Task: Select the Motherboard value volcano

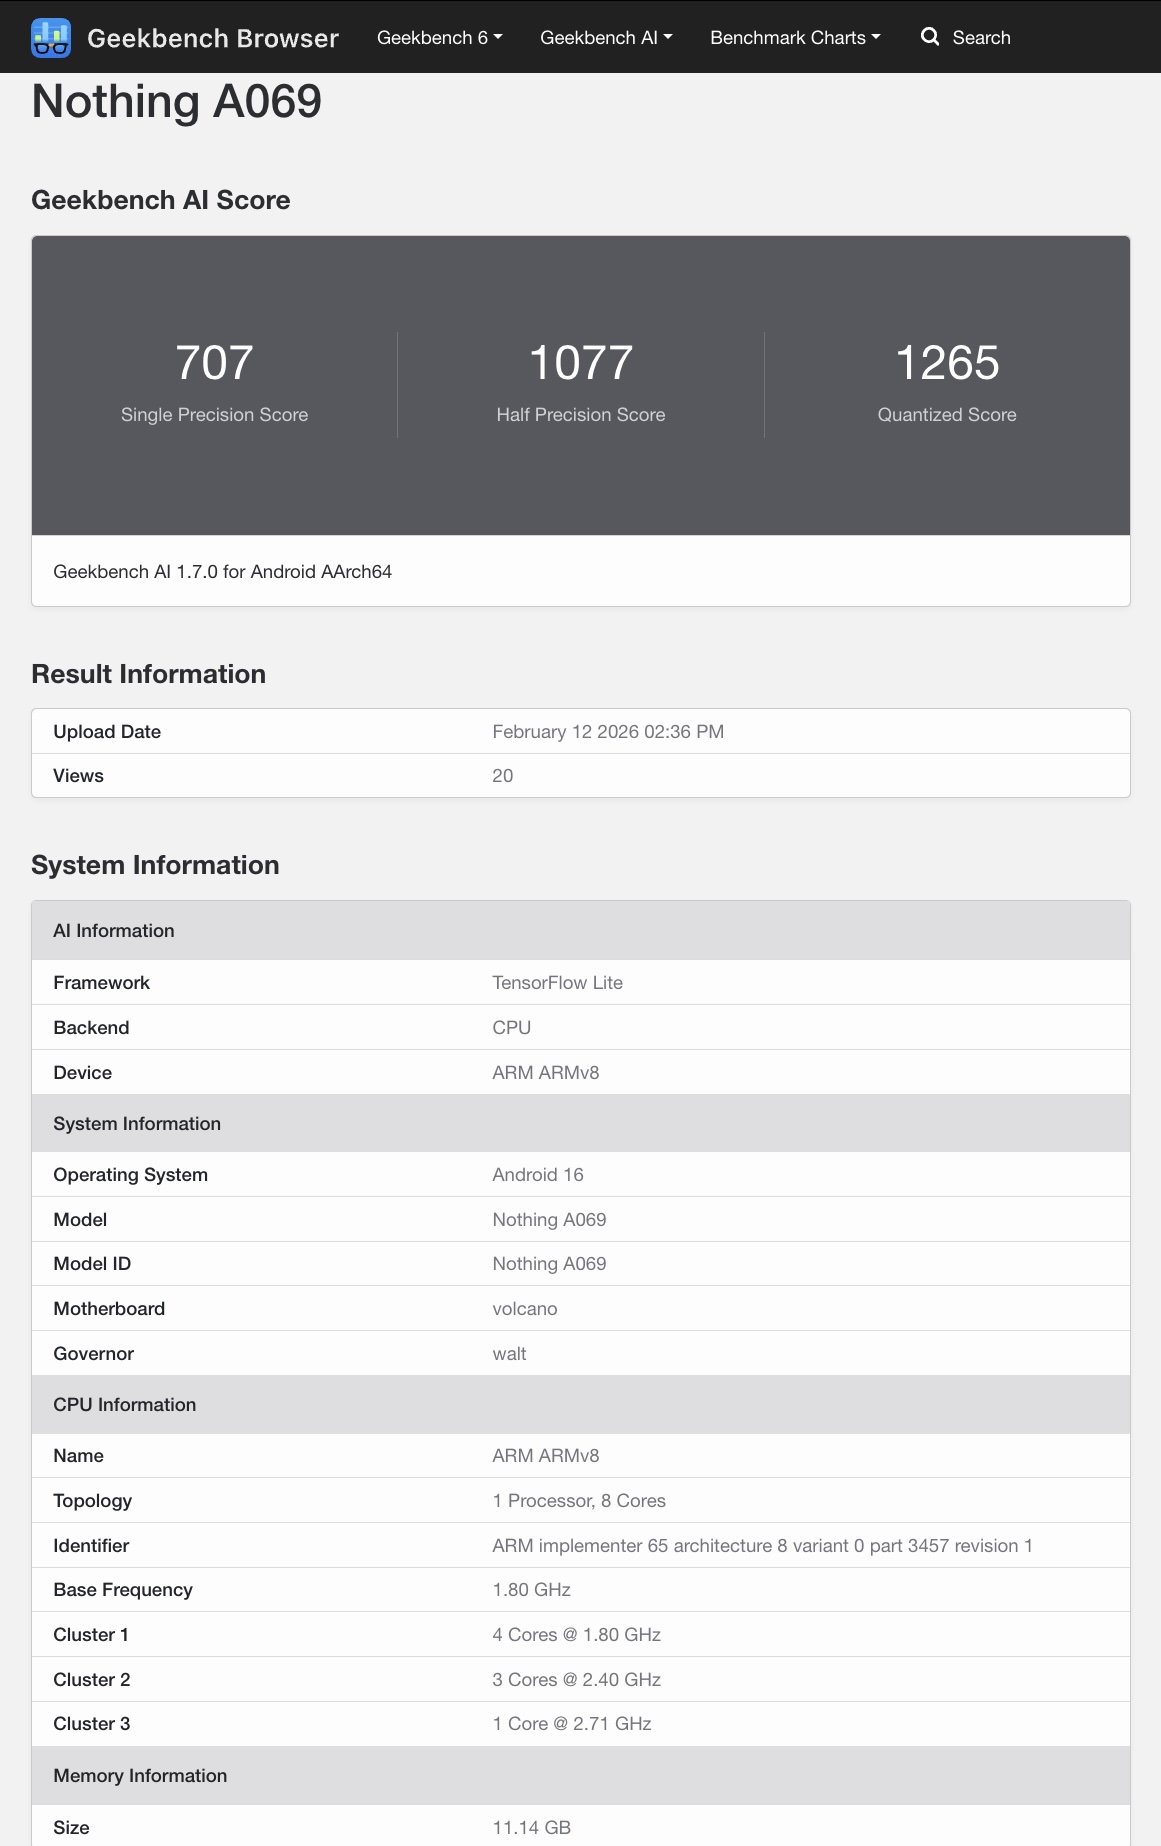Action: (524, 1308)
